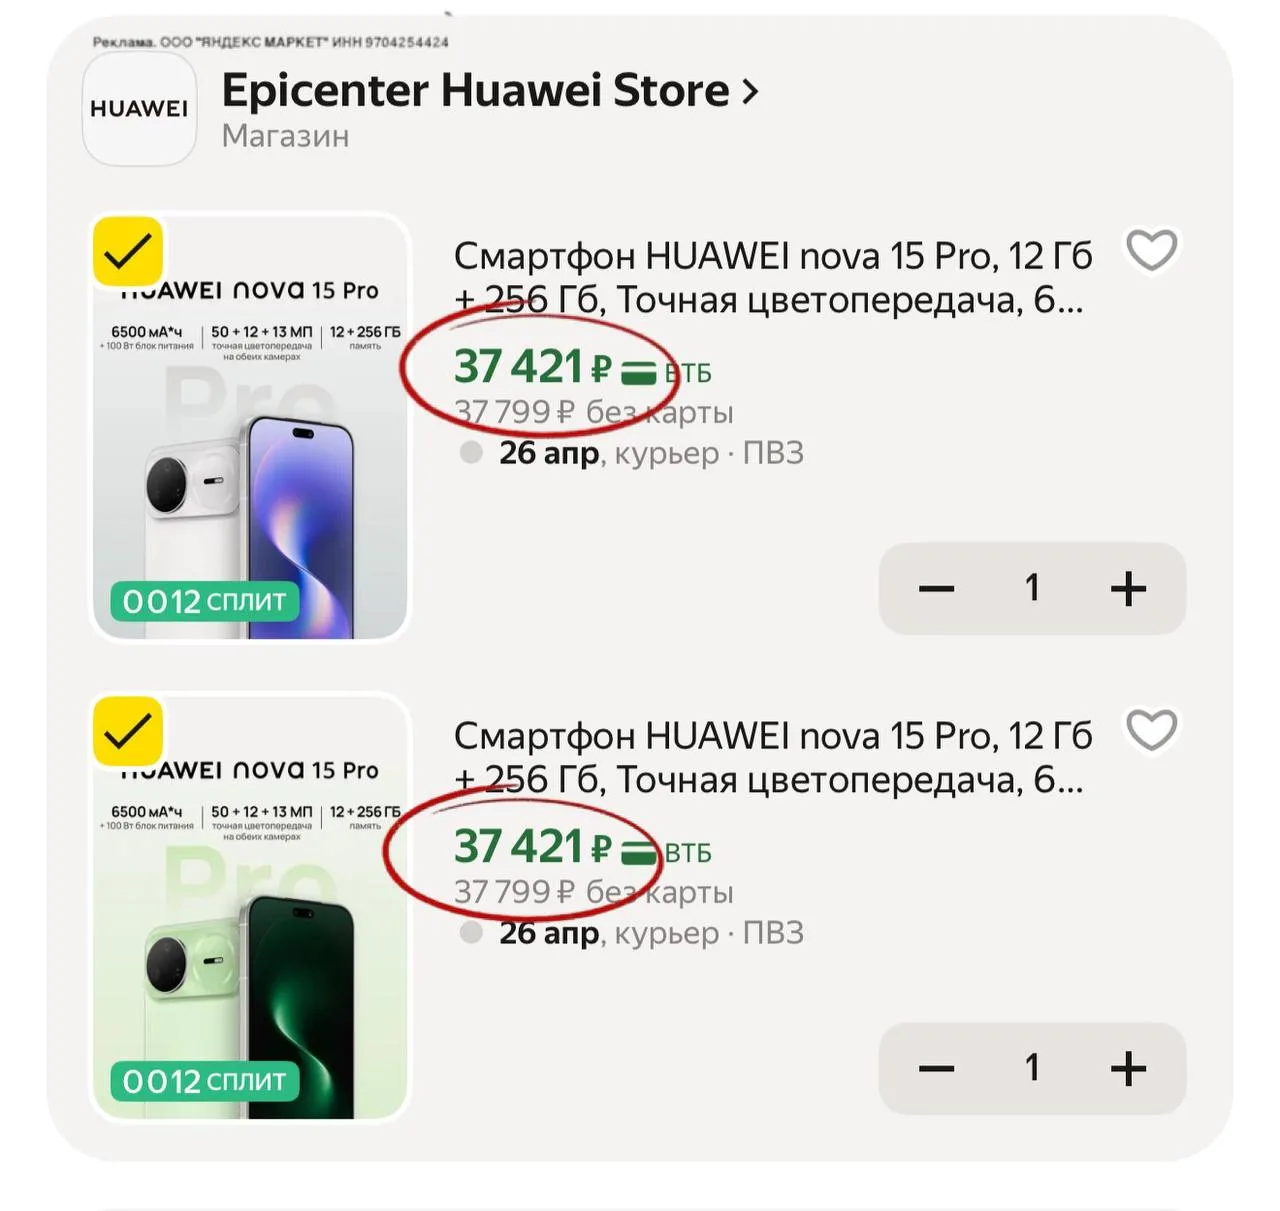Screen dimensions: 1280x1211
Task: Increase the first product's quantity
Action: pyautogui.click(x=1128, y=588)
